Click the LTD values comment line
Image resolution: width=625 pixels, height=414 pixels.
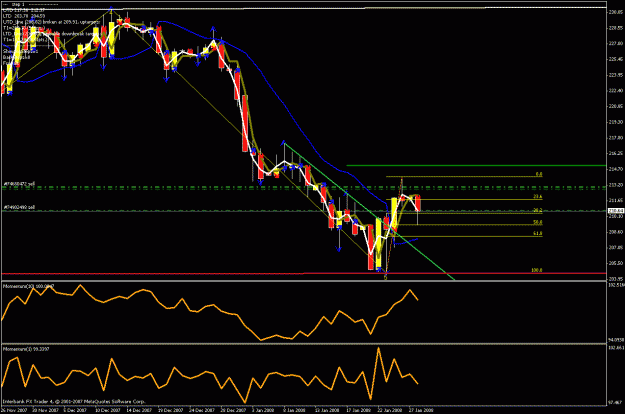point(24,16)
